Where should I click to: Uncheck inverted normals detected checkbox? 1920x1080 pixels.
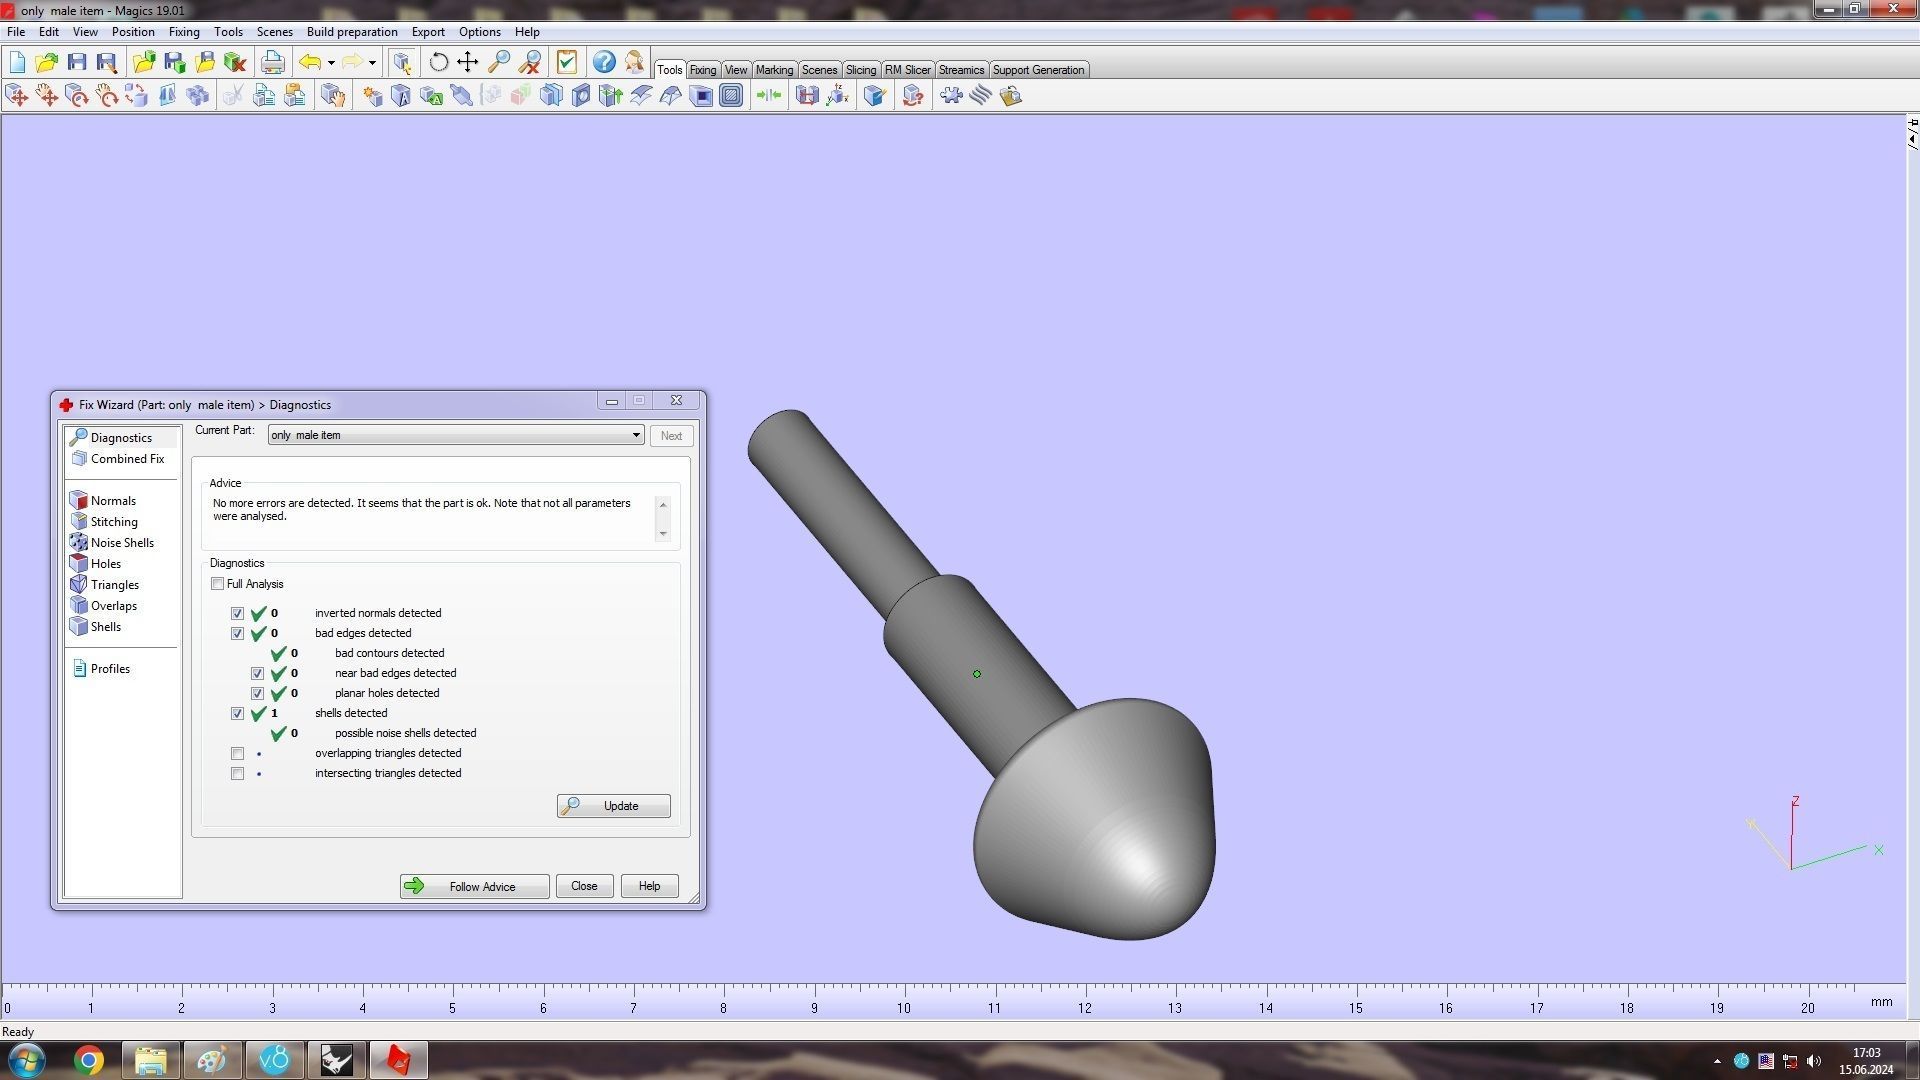point(237,614)
